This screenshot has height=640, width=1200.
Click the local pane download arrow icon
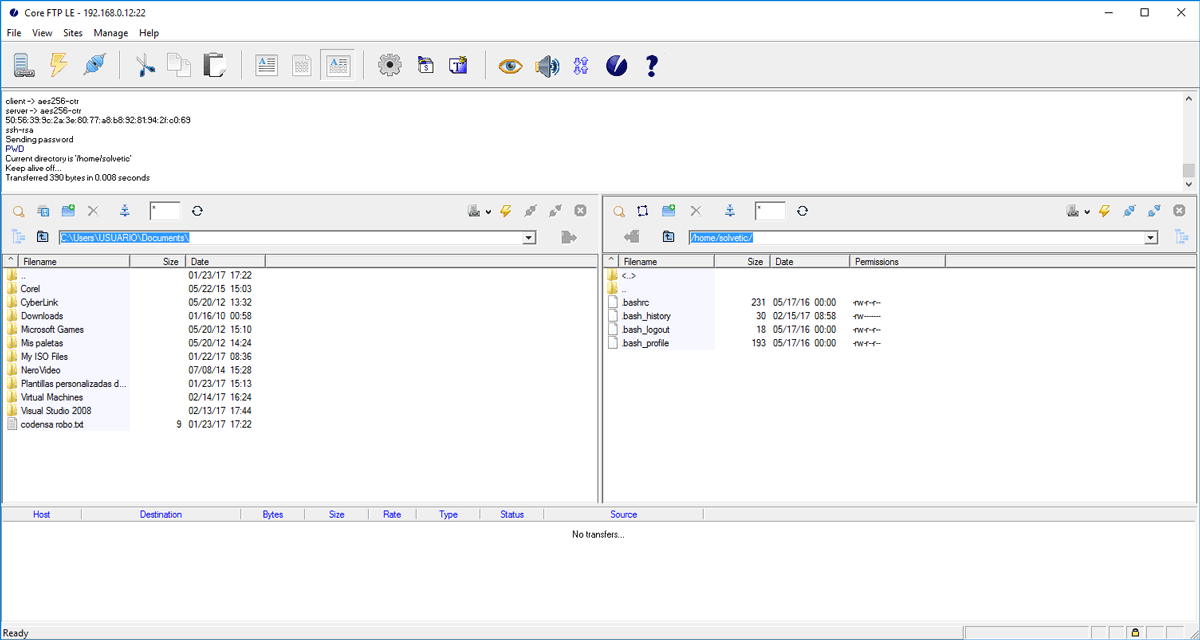[125, 211]
